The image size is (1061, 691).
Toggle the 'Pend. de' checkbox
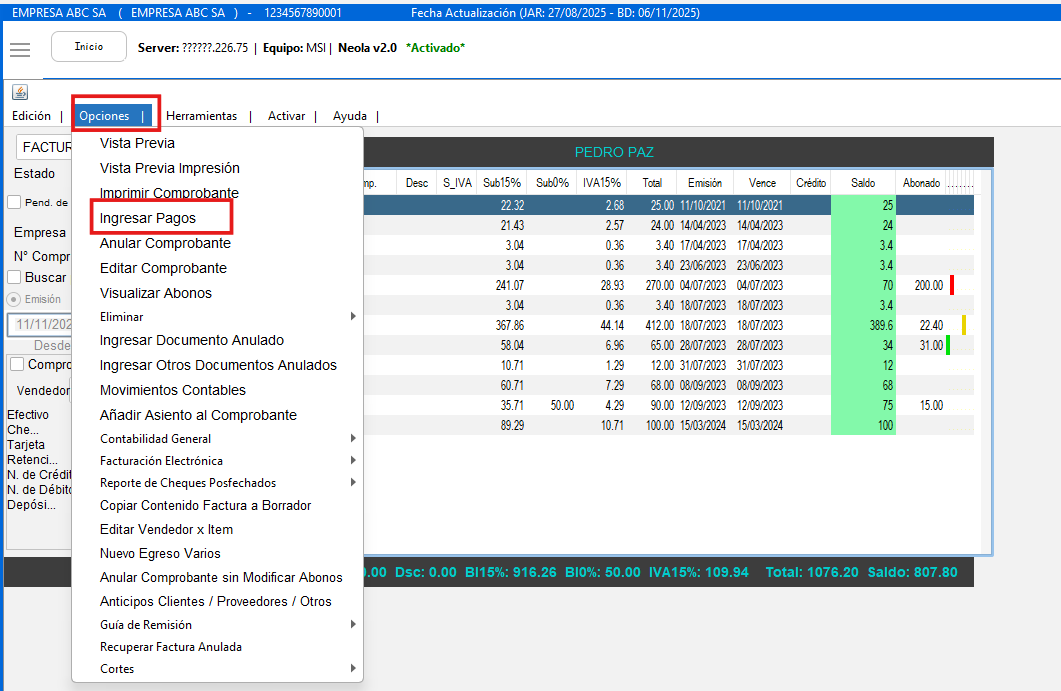pos(14,202)
